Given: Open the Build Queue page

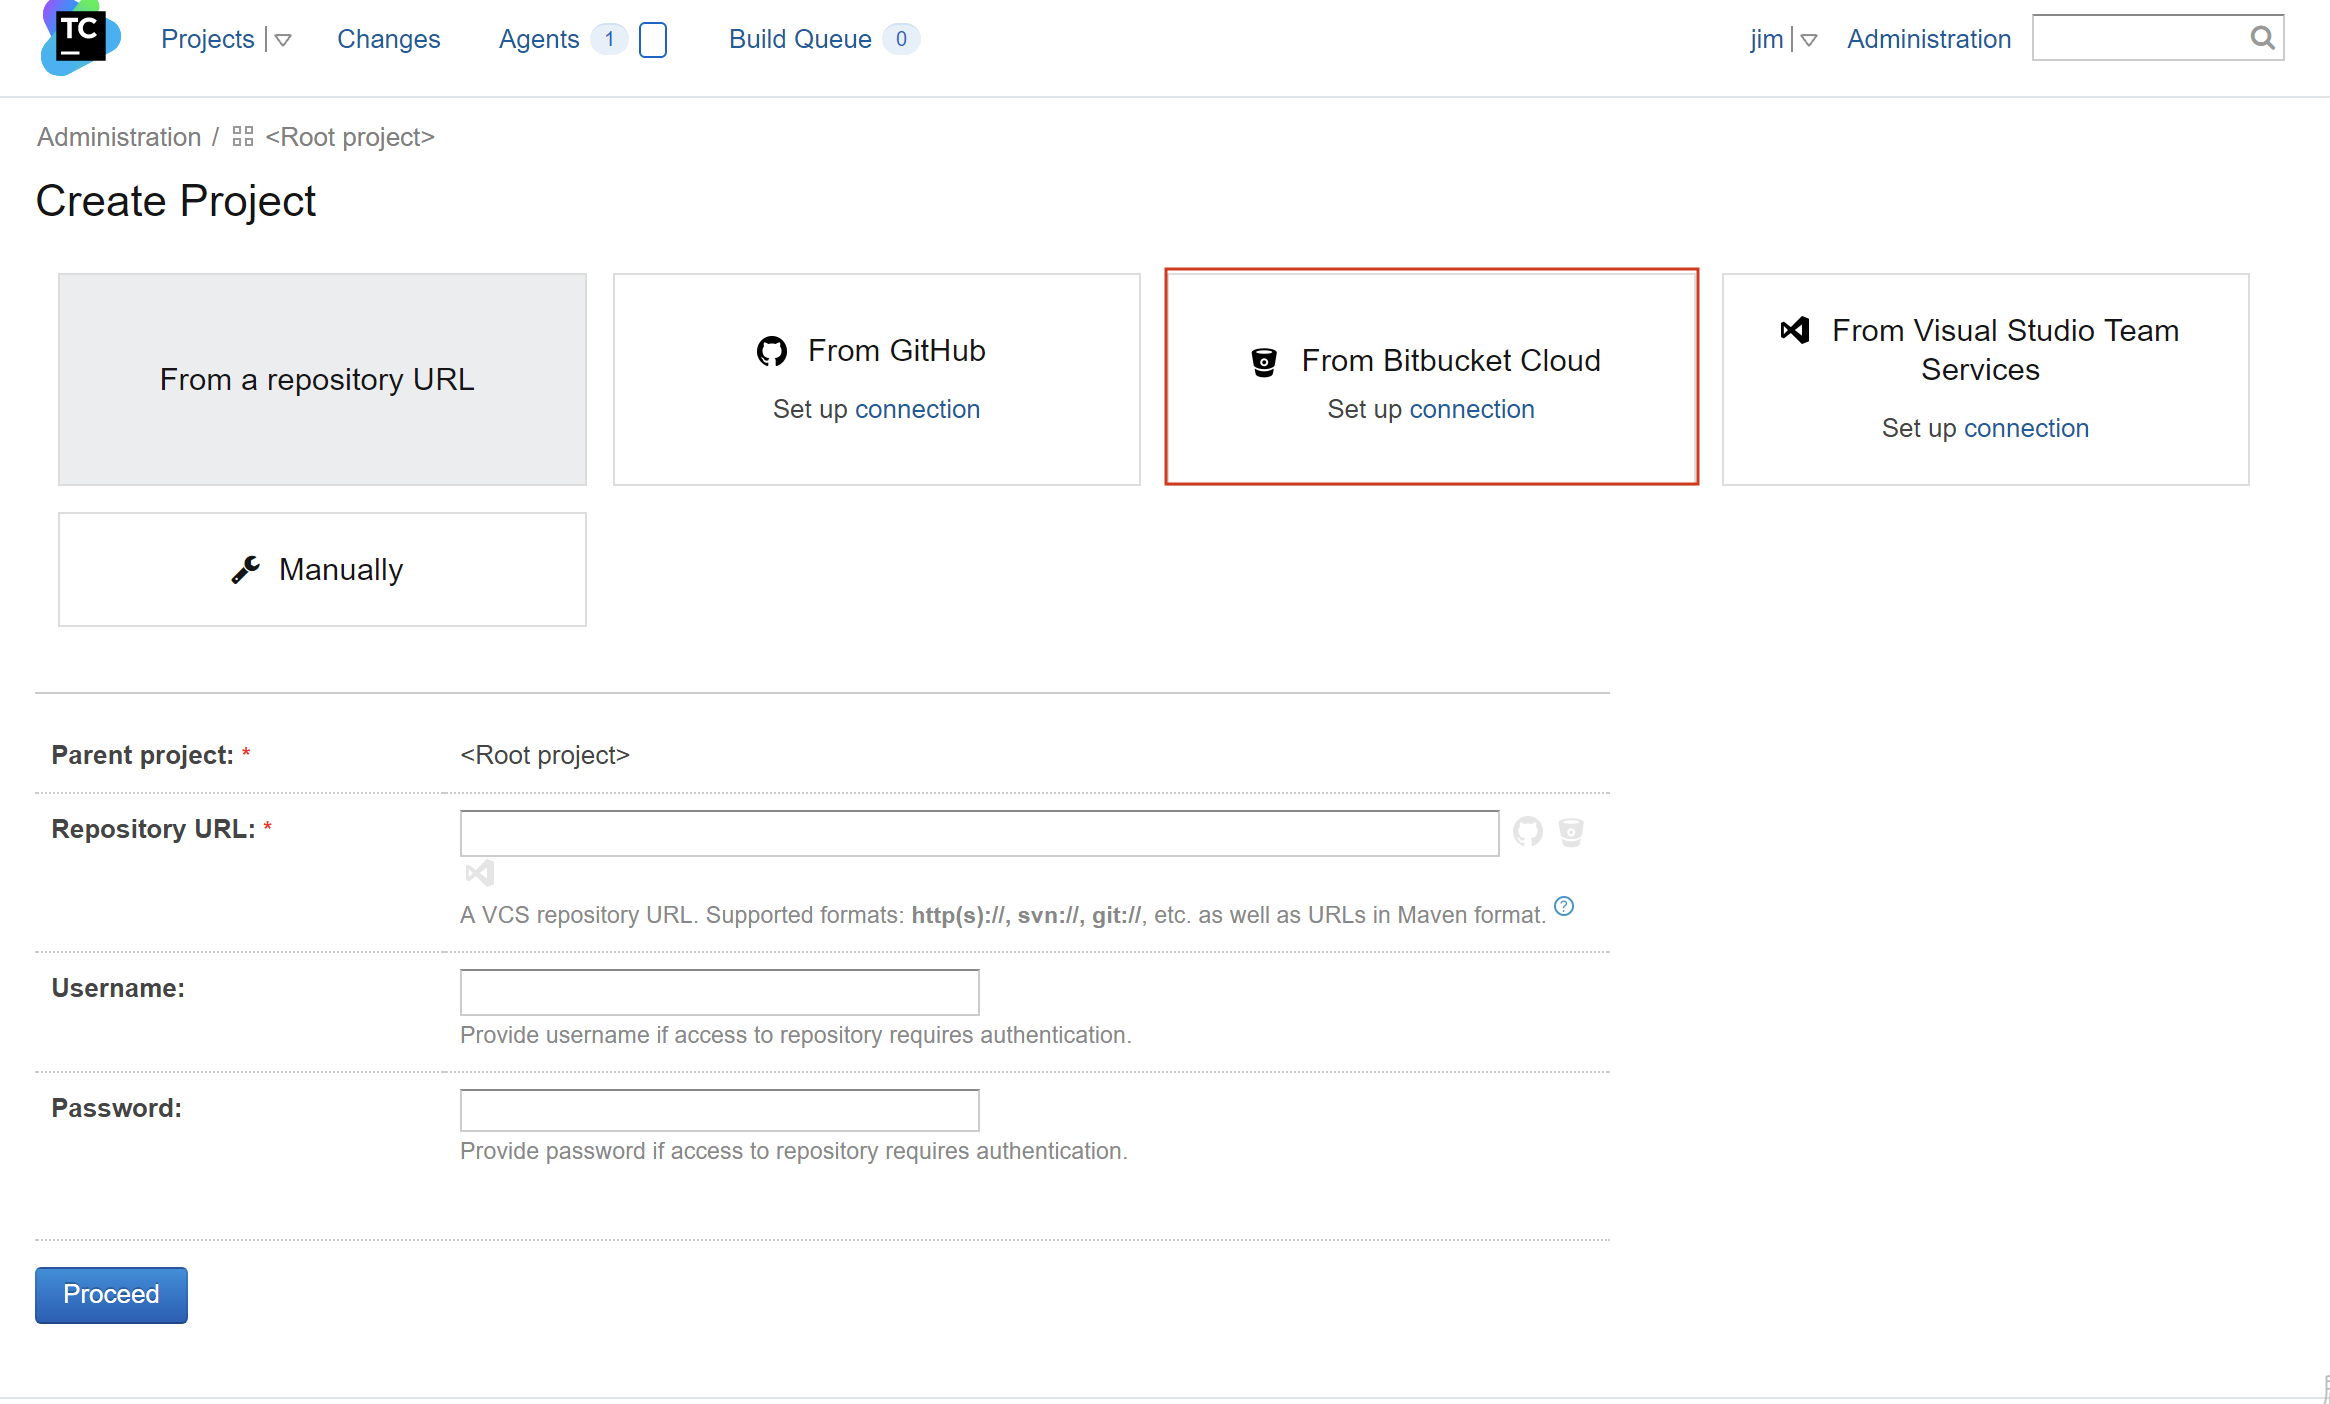Looking at the screenshot, I should 800,39.
